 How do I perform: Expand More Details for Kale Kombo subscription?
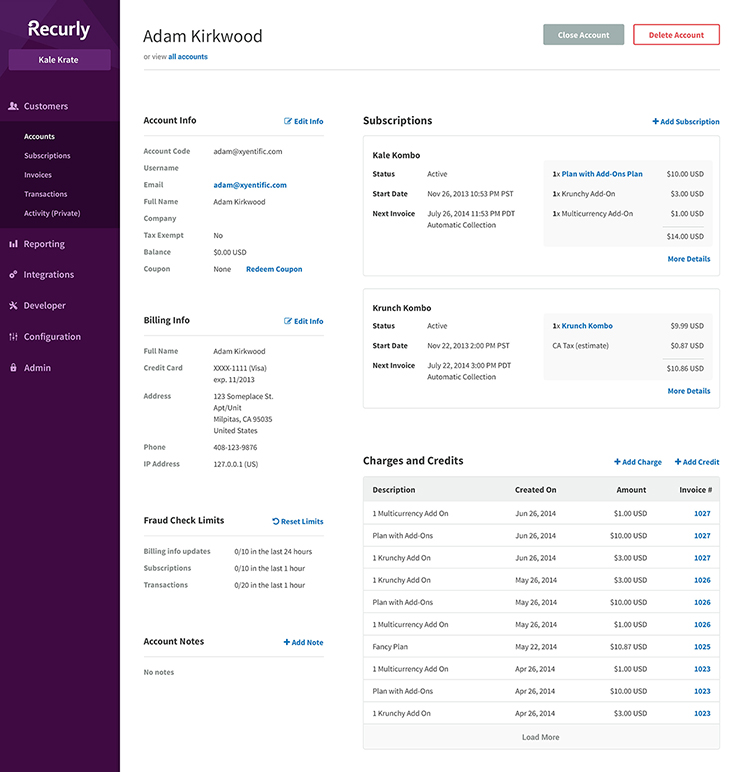[688, 259]
